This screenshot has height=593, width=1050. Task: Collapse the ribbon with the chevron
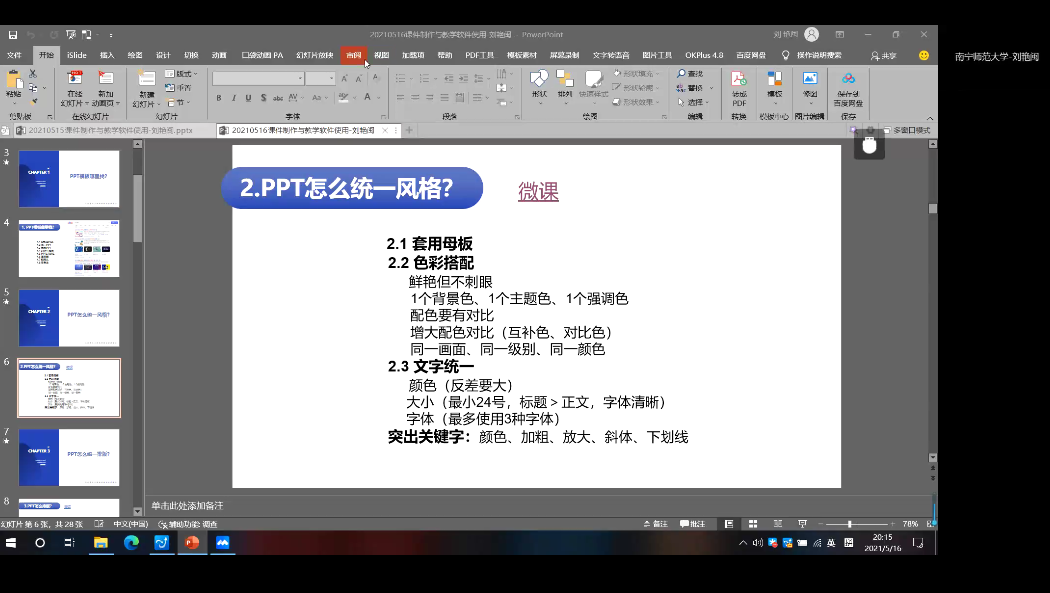[x=929, y=118]
